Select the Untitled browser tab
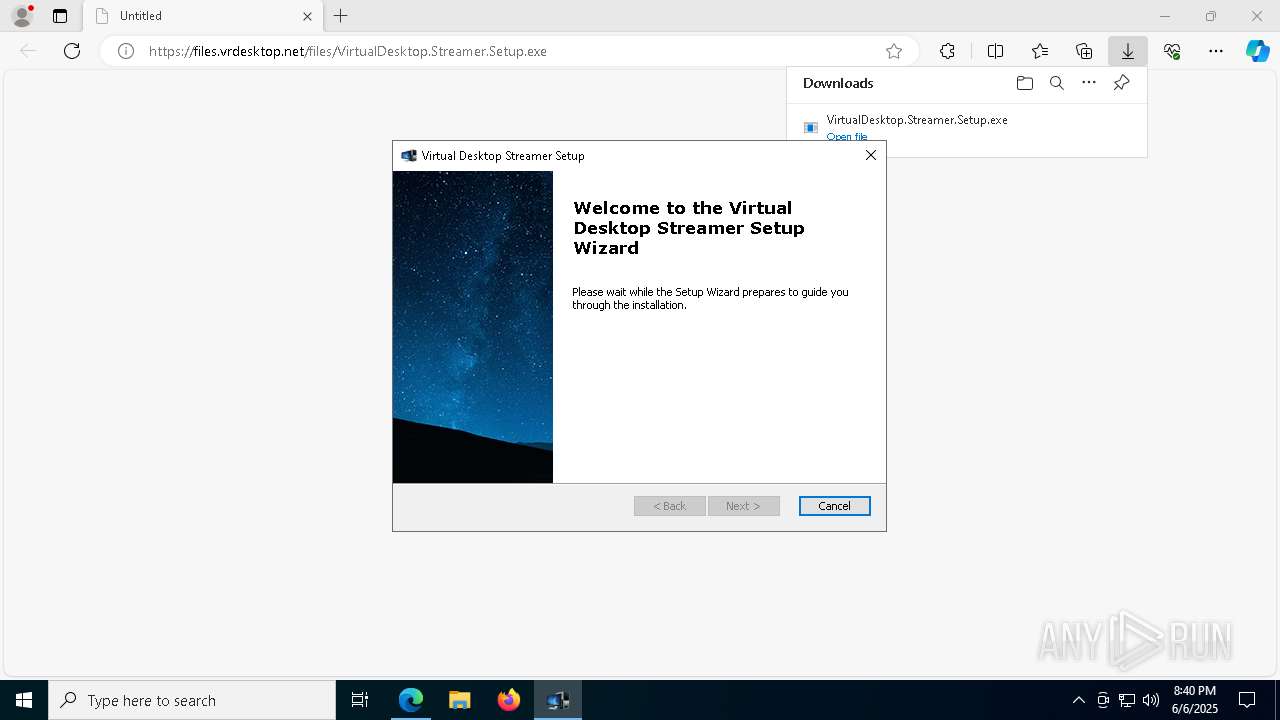 click(x=203, y=16)
